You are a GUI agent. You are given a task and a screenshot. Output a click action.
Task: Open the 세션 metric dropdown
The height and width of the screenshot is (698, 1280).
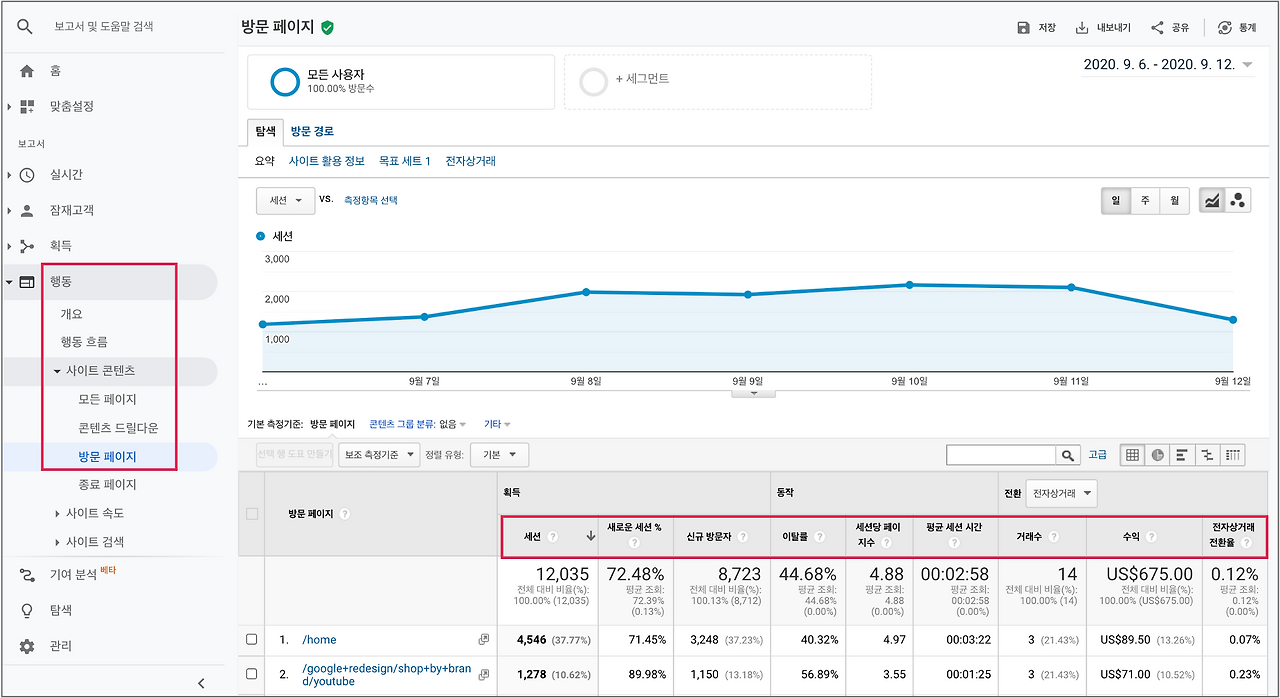(x=286, y=200)
